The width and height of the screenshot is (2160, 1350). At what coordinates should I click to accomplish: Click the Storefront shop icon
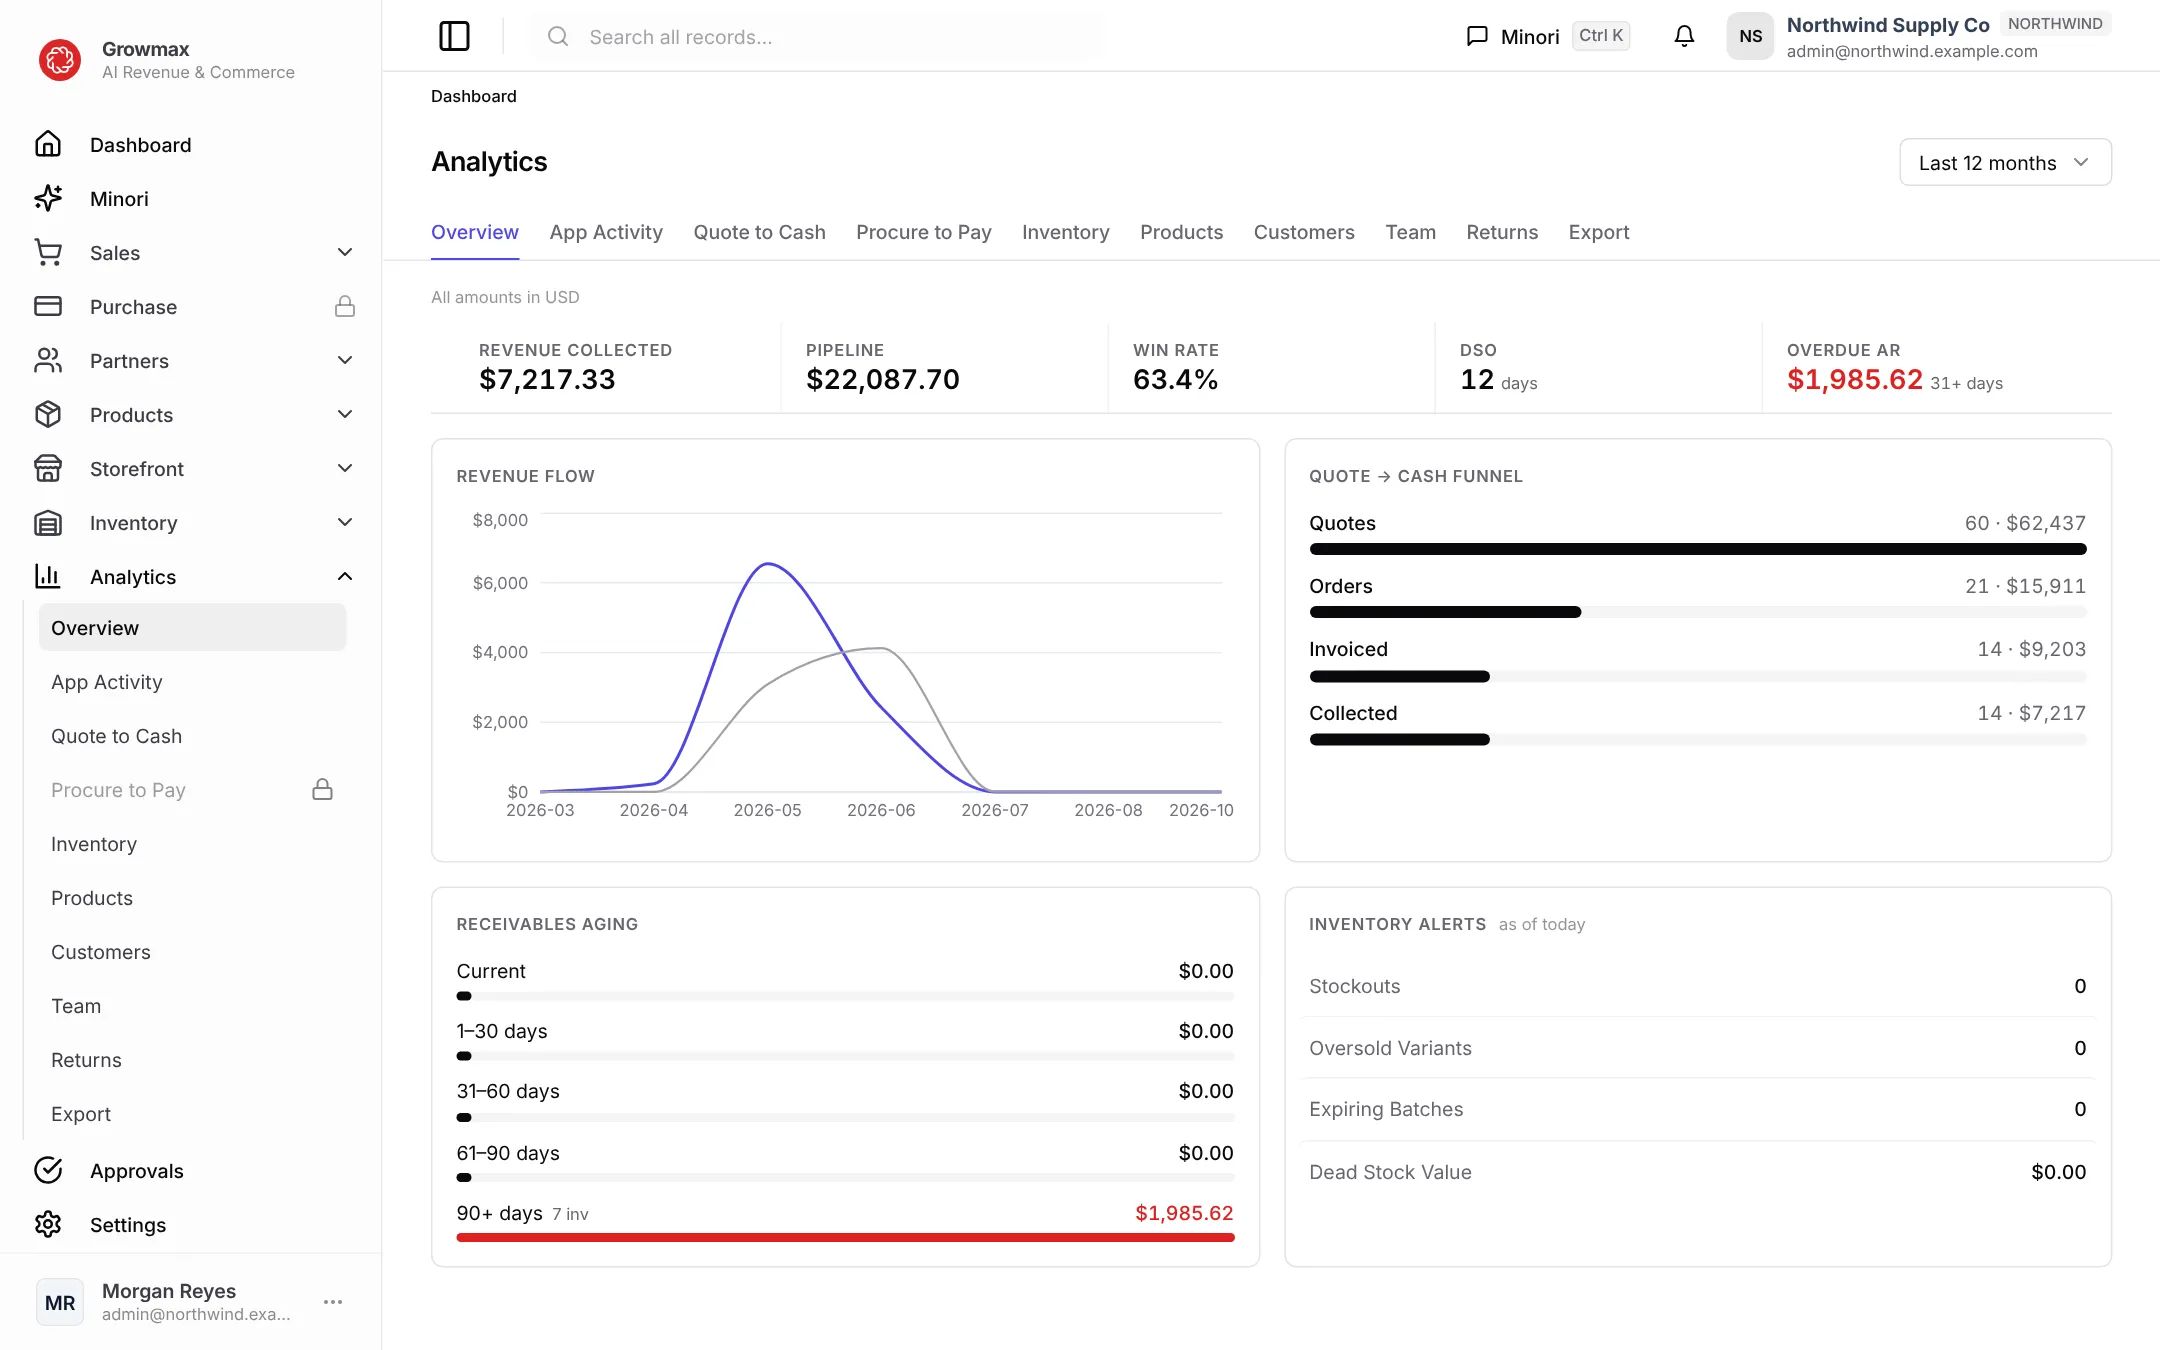click(x=48, y=468)
